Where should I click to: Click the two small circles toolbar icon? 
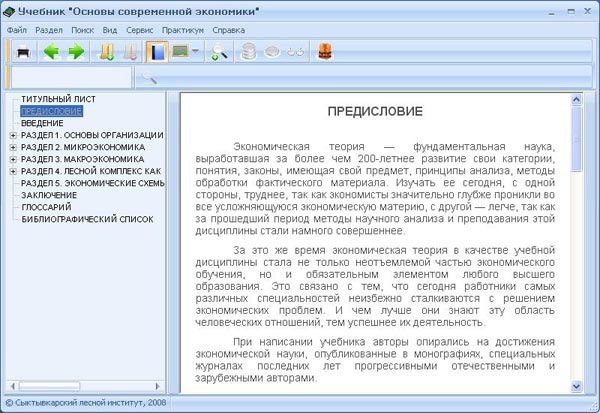point(296,52)
